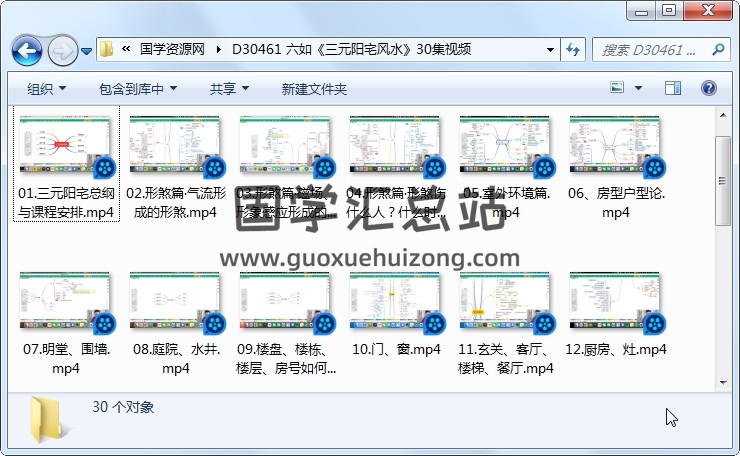Image resolution: width=740 pixels, height=456 pixels.
Task: Open the view options dropdown arrow
Action: (x=638, y=88)
